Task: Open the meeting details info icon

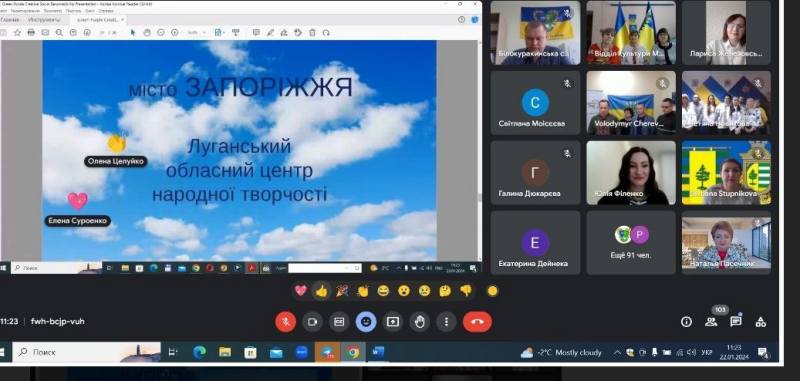Action: click(x=687, y=322)
